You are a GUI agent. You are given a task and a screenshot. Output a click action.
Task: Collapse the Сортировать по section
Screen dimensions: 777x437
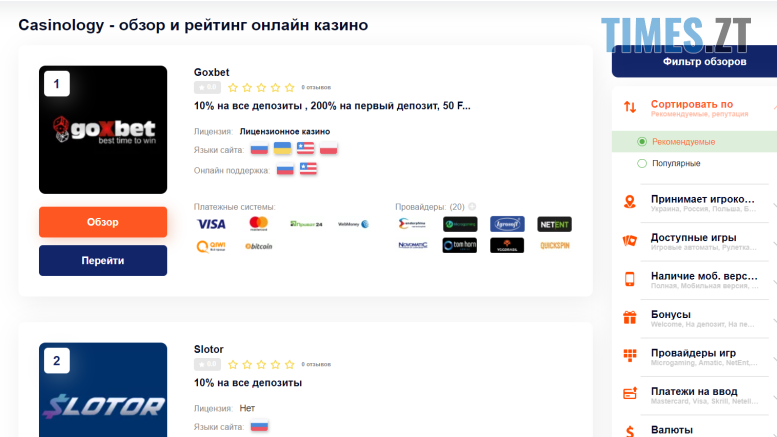tap(695, 107)
